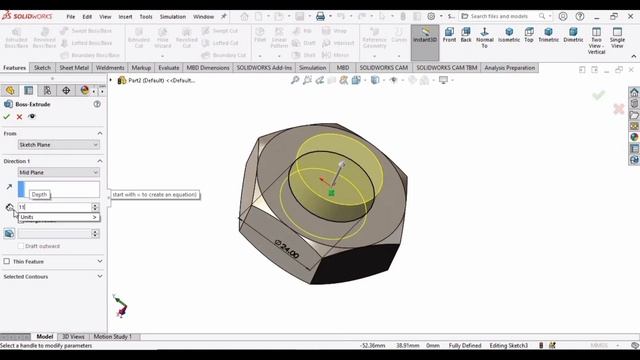Open ConfigurationManager tab icon

pos(47,90)
